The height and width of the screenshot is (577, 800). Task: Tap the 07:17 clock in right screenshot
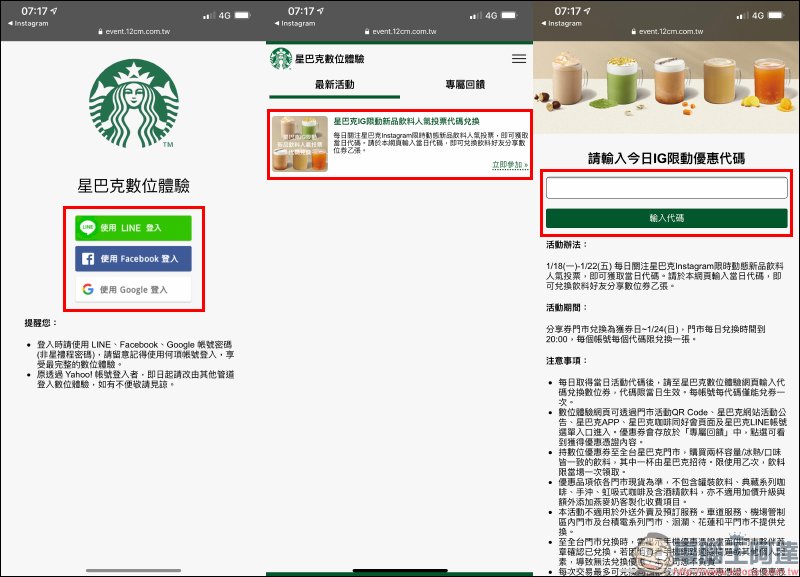tap(567, 11)
